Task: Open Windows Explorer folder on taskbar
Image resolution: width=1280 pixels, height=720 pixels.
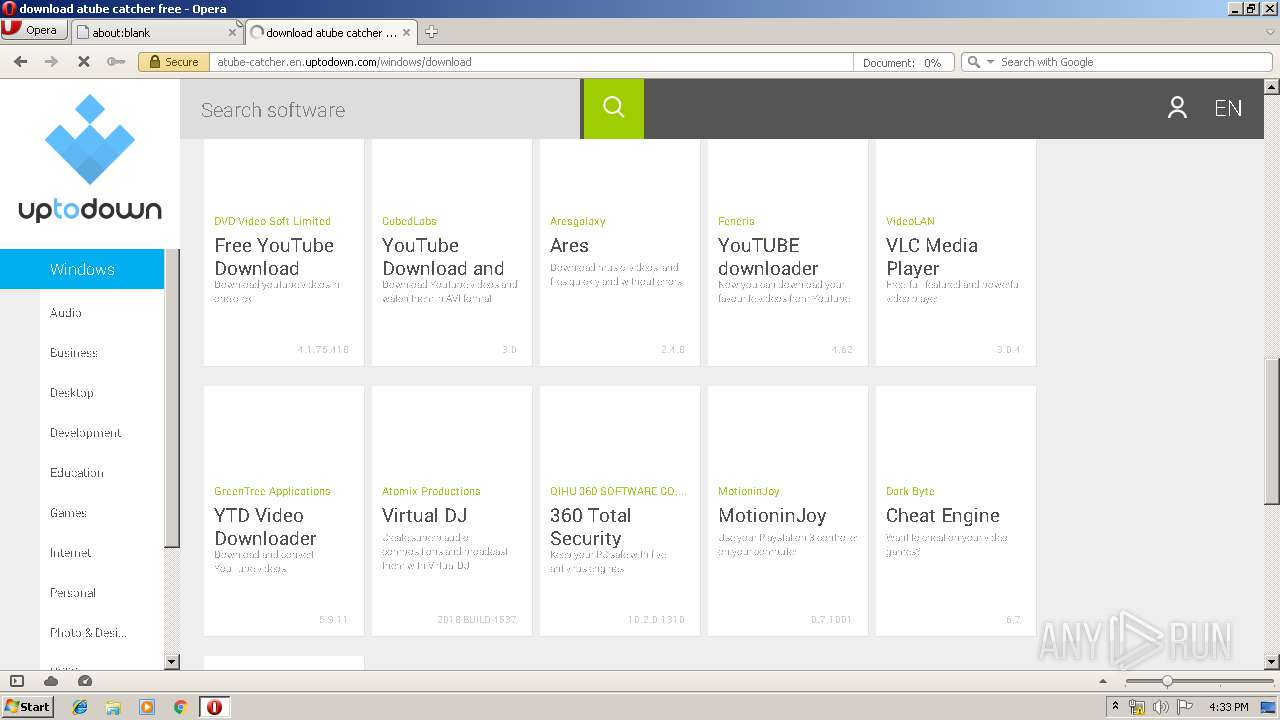Action: (113, 707)
